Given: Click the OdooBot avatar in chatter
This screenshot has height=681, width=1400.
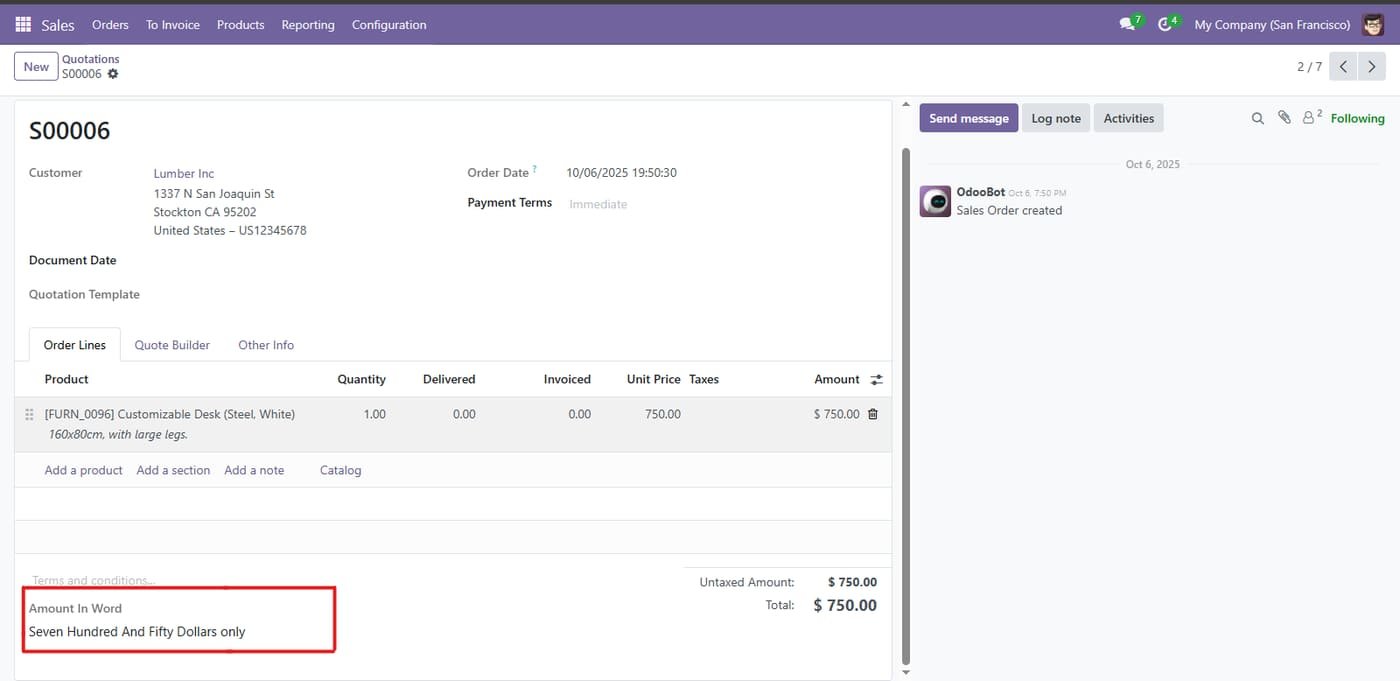Looking at the screenshot, I should click(935, 201).
